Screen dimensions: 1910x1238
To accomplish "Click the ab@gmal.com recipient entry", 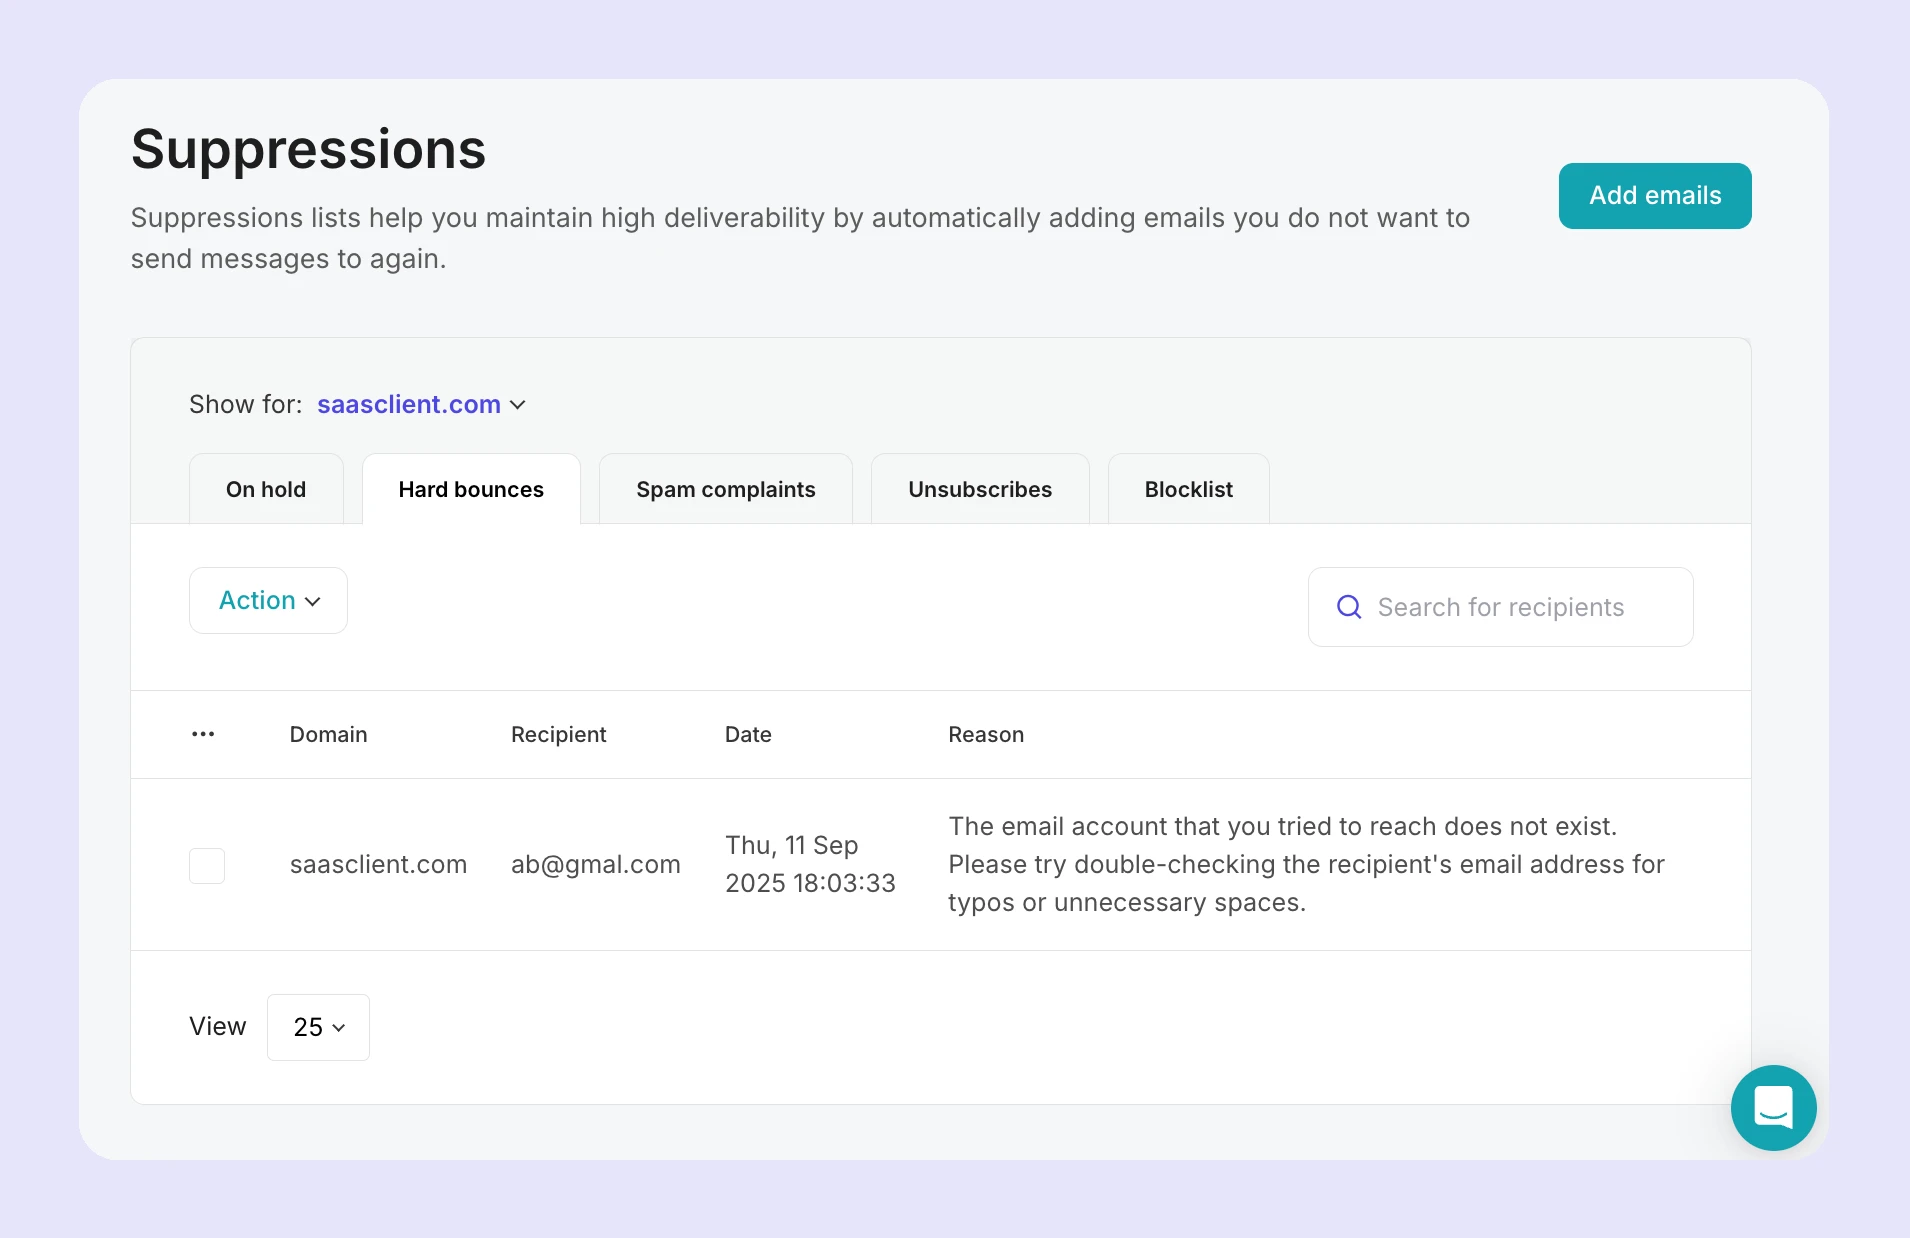I will pyautogui.click(x=595, y=864).
